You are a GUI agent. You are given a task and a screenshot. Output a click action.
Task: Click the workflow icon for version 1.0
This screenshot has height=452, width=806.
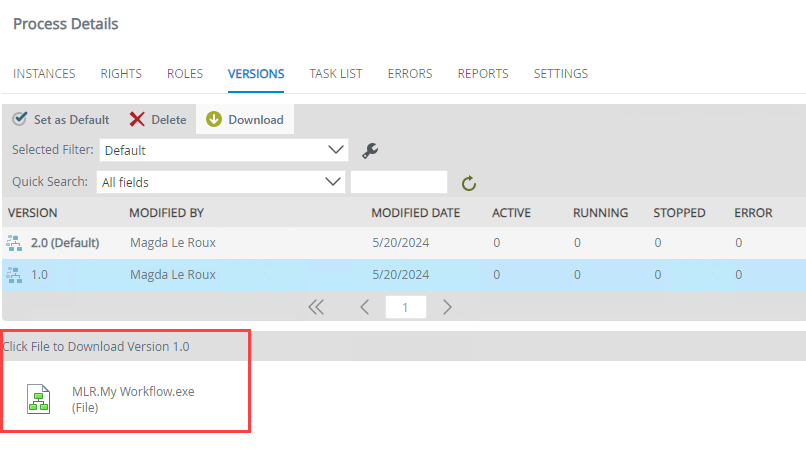[15, 275]
